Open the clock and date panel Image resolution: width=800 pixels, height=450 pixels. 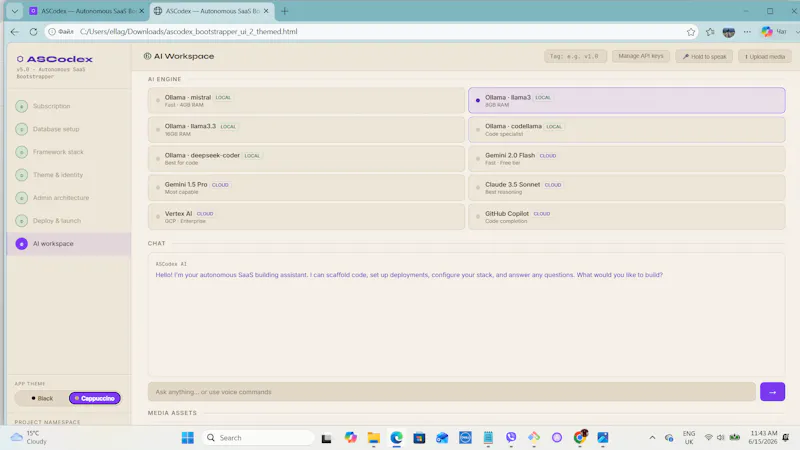(x=763, y=438)
